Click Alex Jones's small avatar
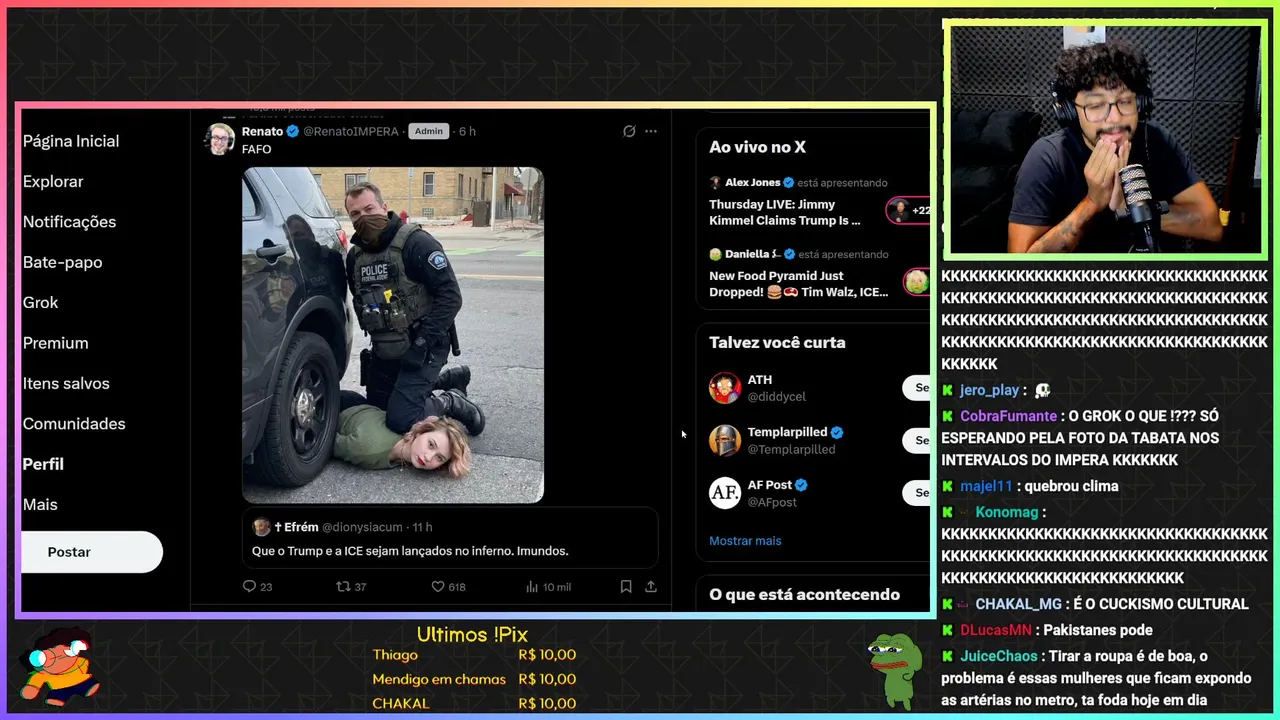Screen dimensions: 1280x720 tap(715, 183)
